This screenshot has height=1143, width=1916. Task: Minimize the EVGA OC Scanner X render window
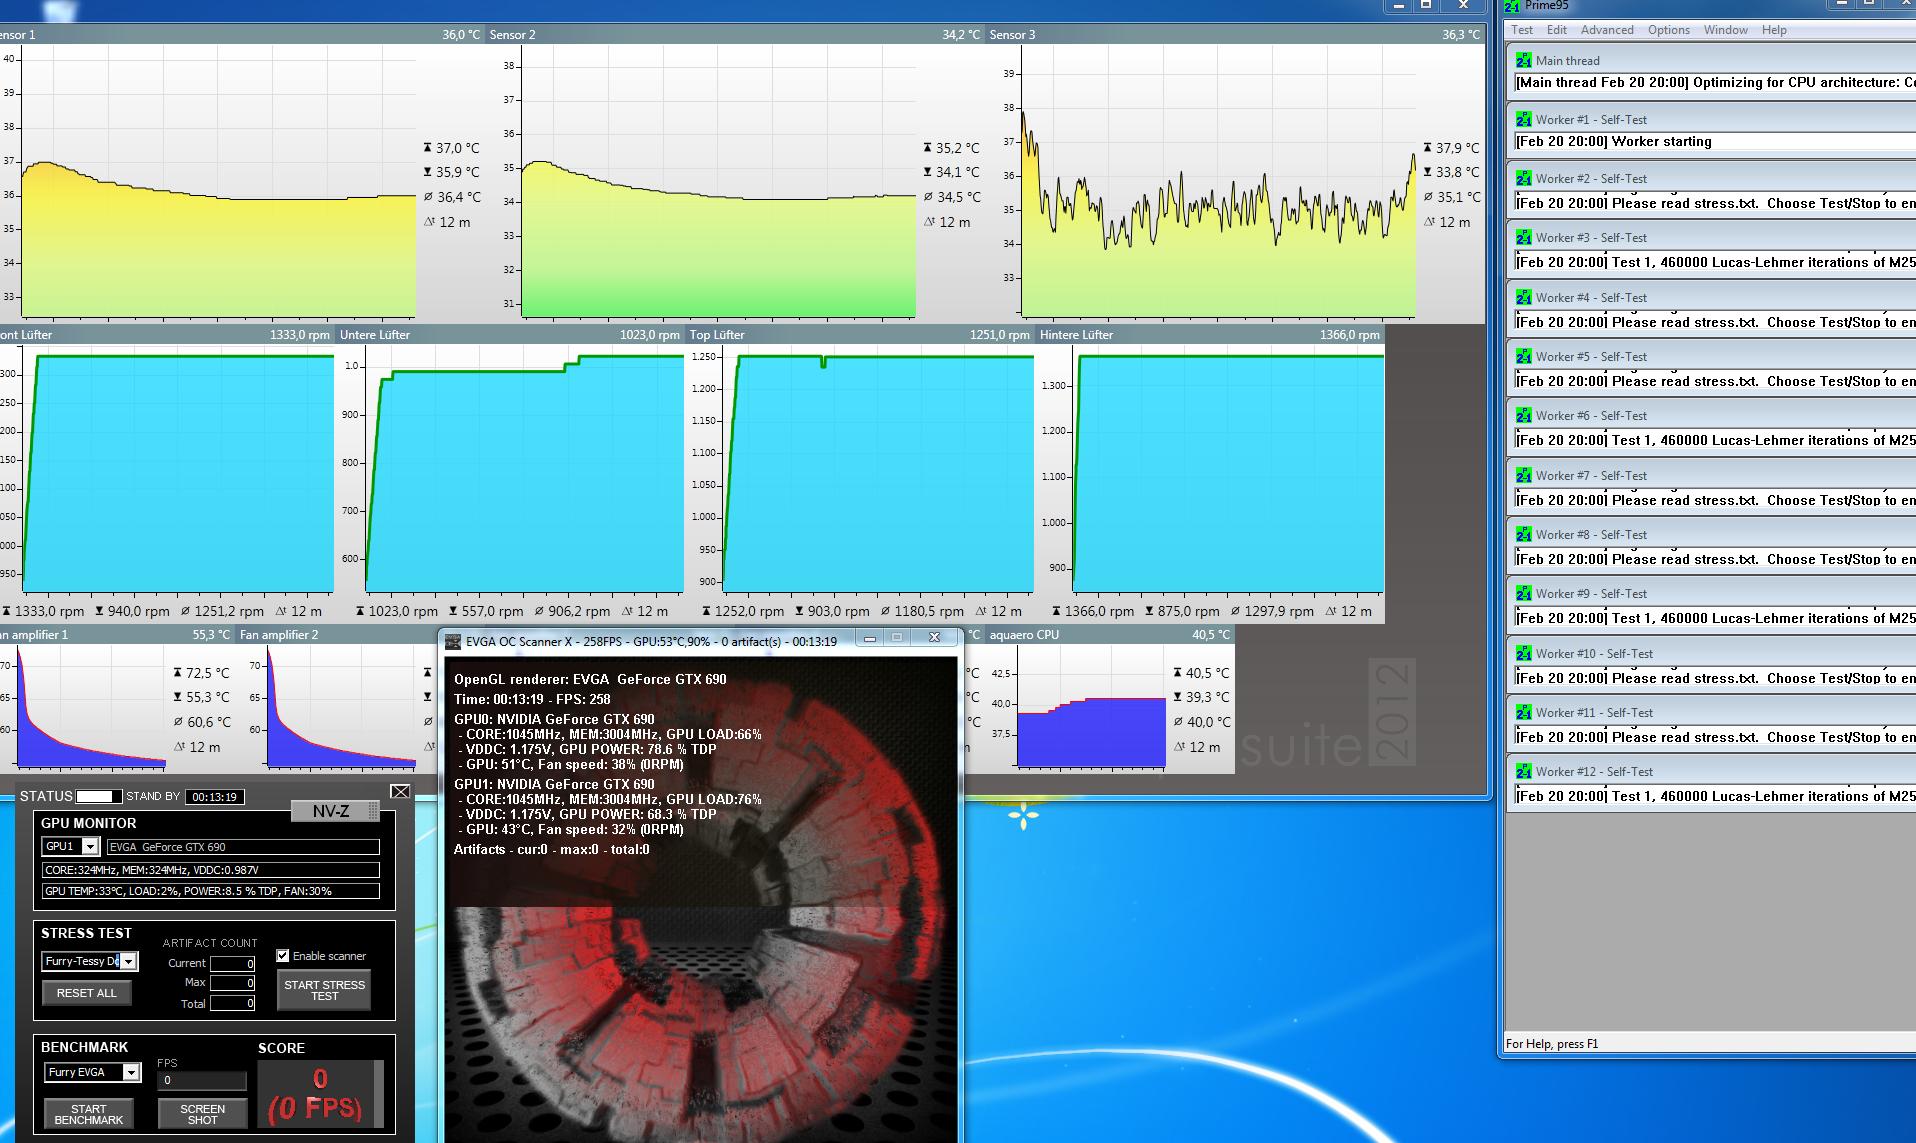(x=870, y=638)
